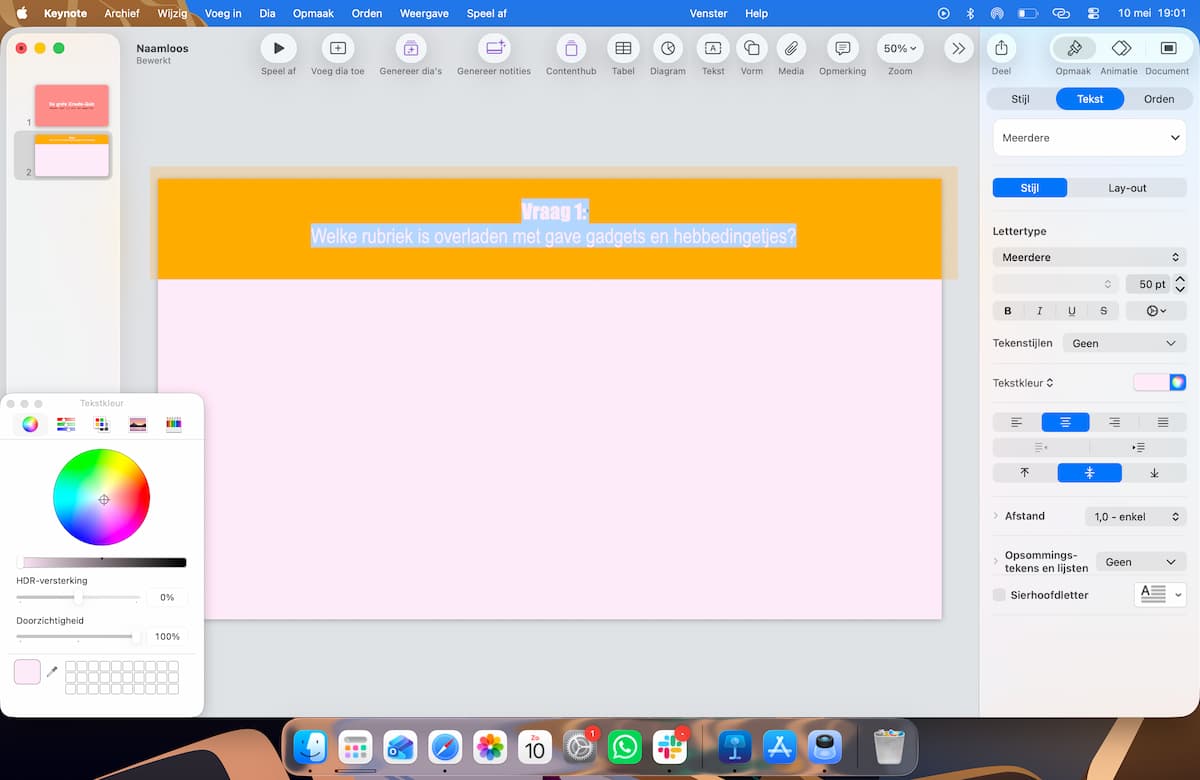The width and height of the screenshot is (1200, 780).
Task: Align text to the top vertically
Action: point(1025,473)
